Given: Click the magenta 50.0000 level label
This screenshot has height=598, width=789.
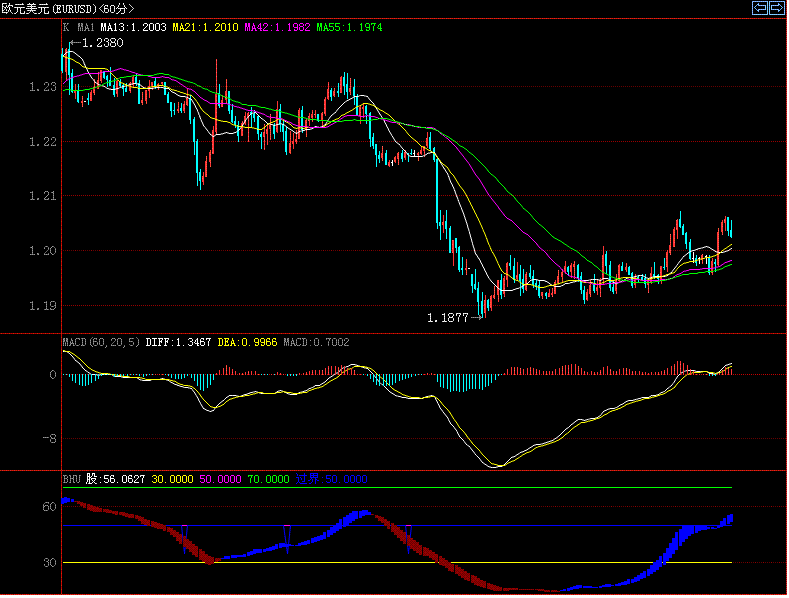Looking at the screenshot, I should [220, 479].
